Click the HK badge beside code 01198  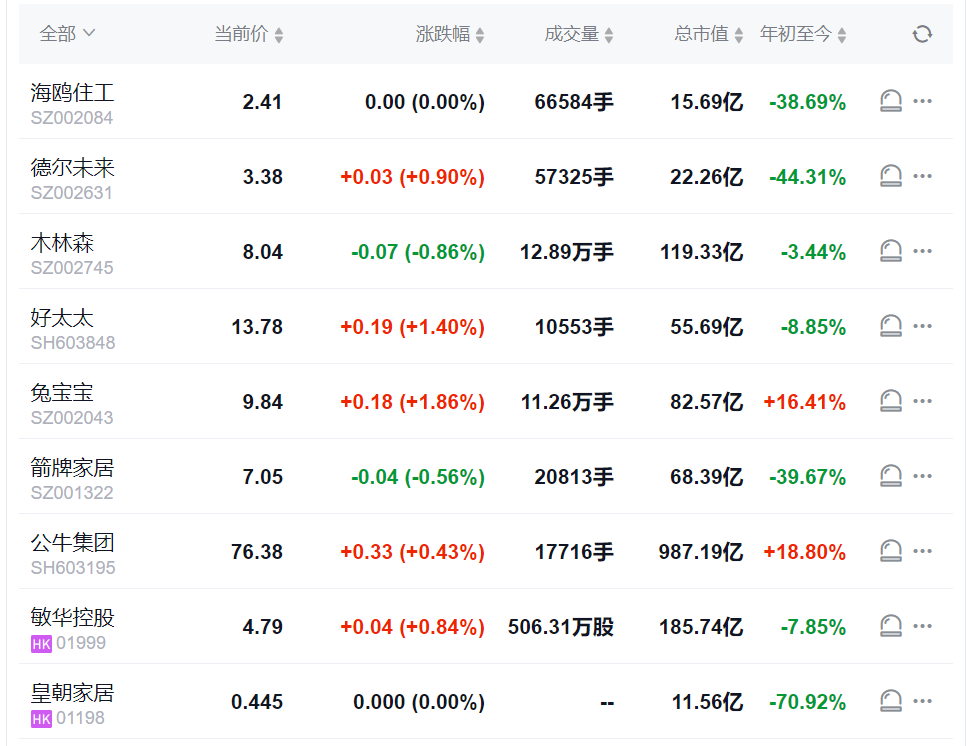41,719
